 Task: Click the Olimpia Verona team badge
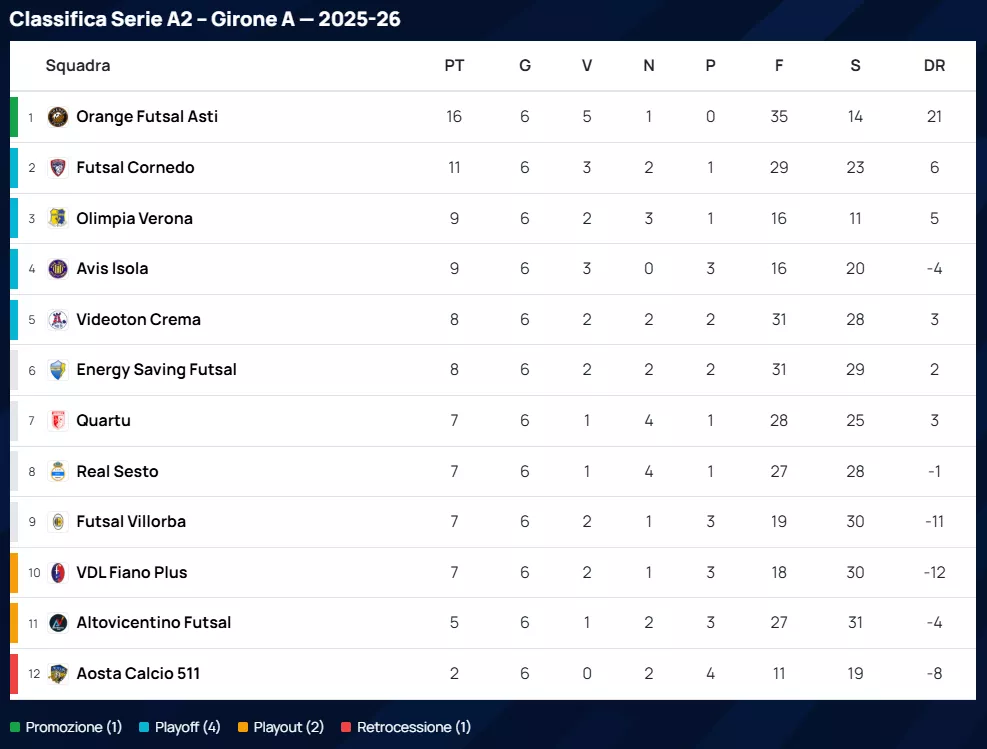click(58, 218)
